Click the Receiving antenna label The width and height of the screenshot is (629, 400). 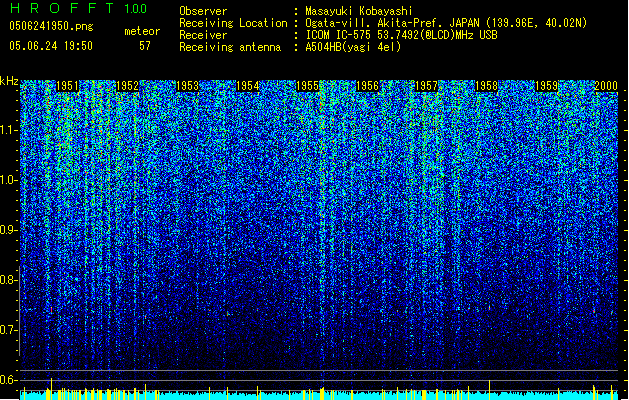point(230,47)
